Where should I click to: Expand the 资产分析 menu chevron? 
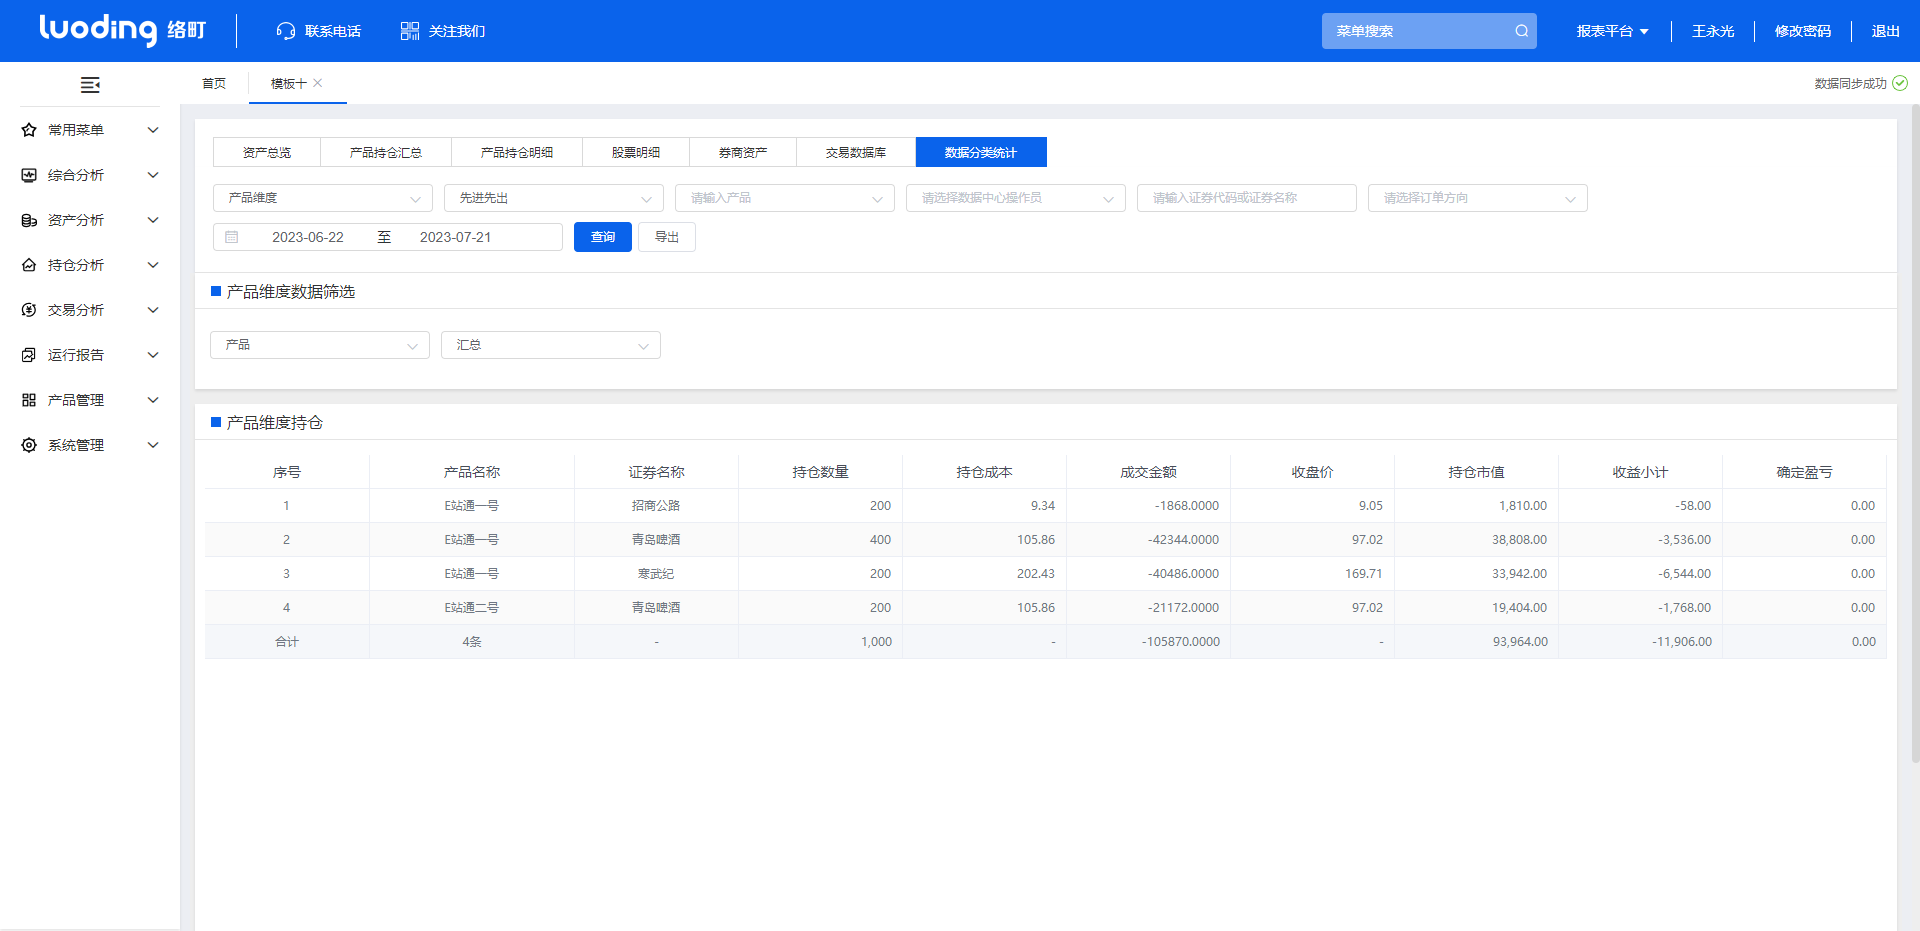click(x=153, y=220)
